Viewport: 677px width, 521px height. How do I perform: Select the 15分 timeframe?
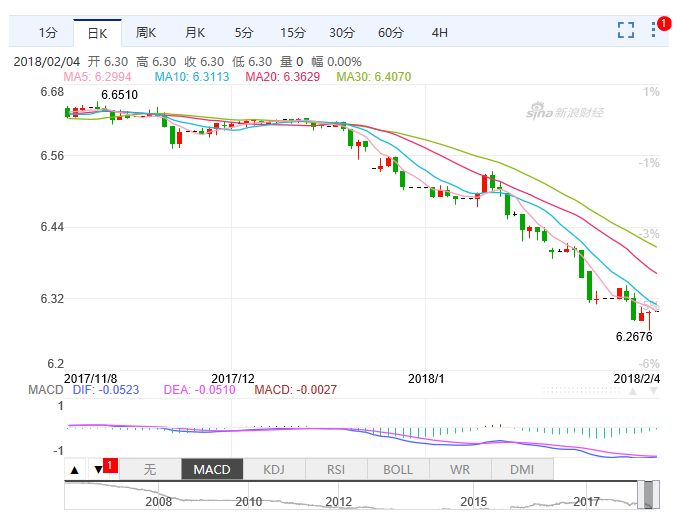click(x=293, y=32)
